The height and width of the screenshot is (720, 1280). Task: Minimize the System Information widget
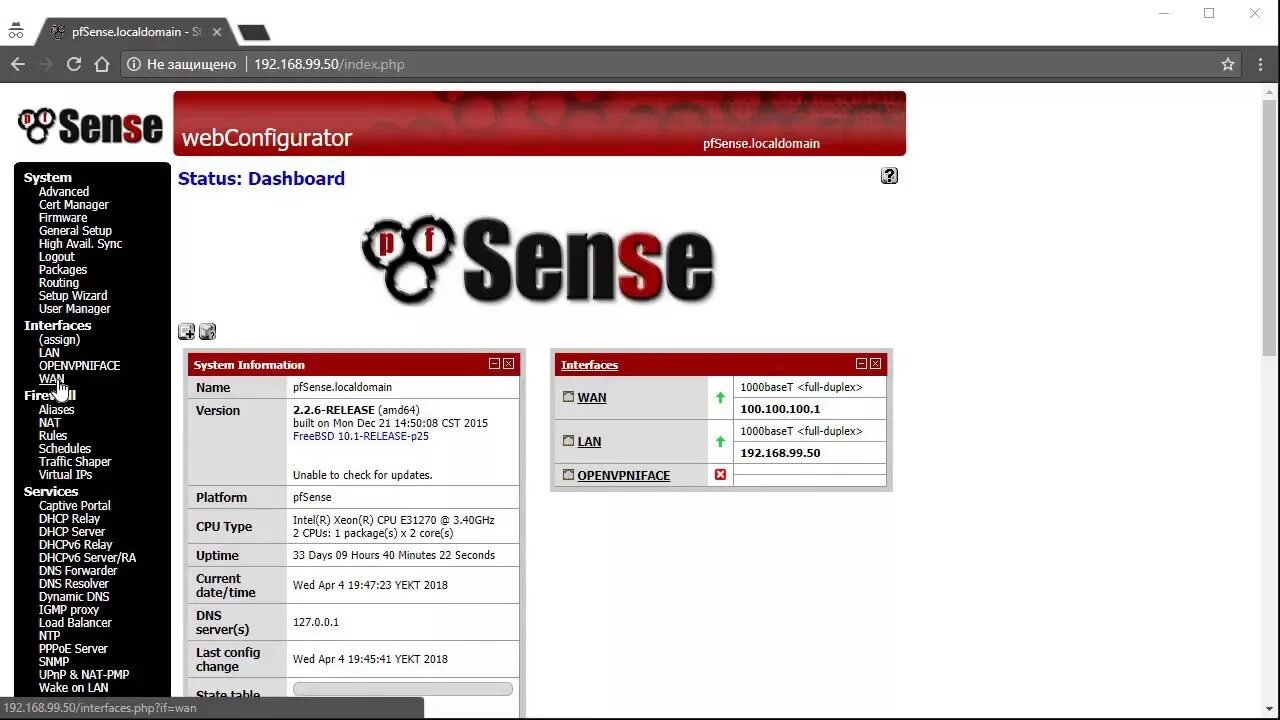494,364
